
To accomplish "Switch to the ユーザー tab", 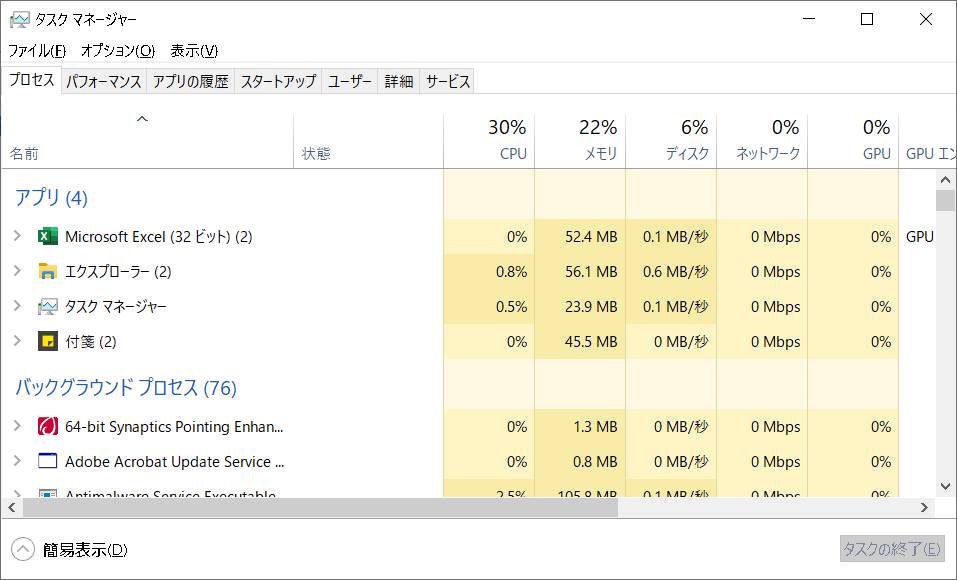I will pyautogui.click(x=350, y=81).
